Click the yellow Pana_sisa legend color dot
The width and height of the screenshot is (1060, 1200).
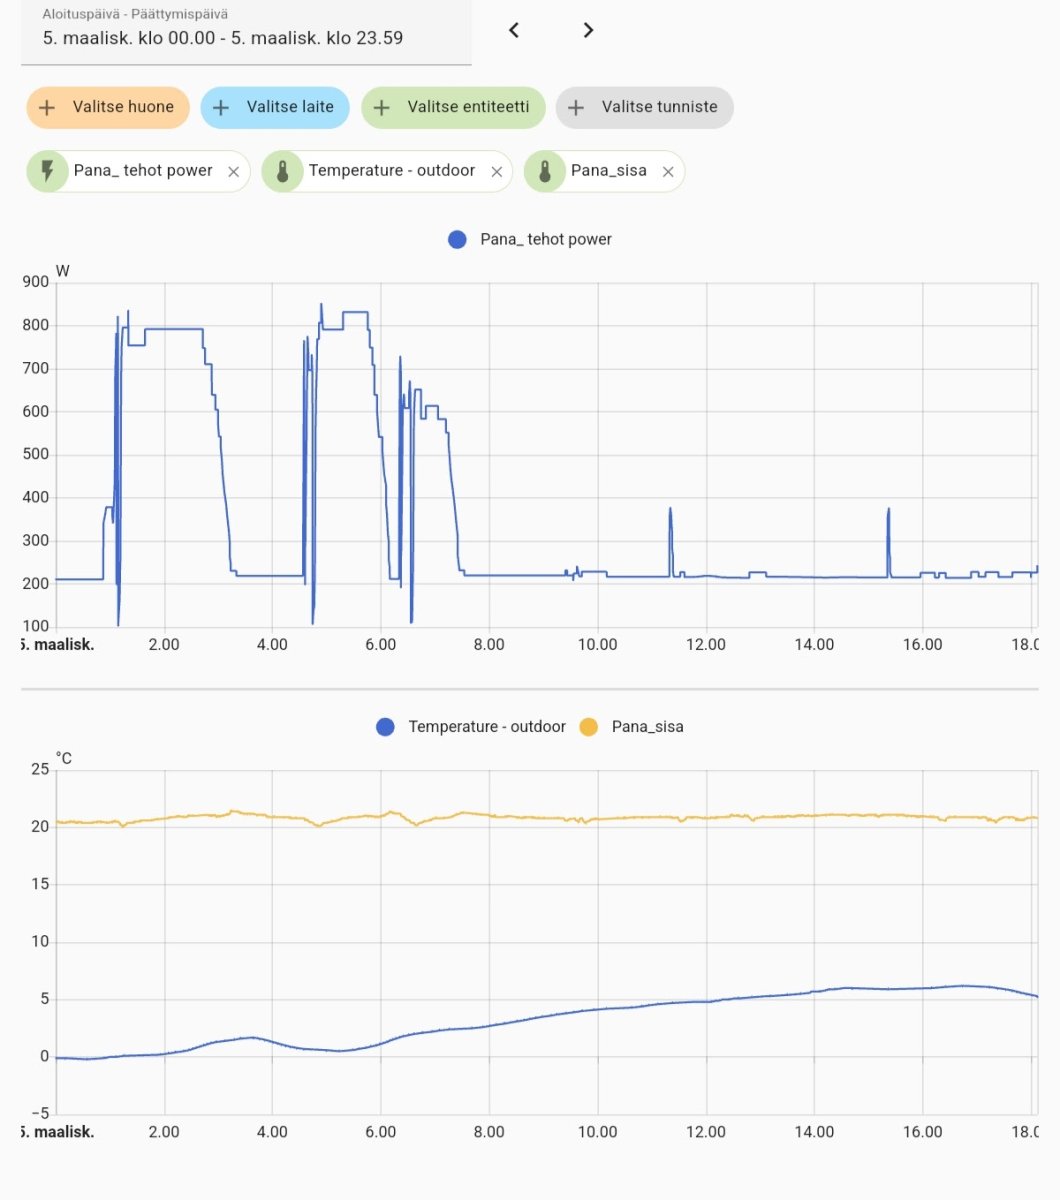pos(589,727)
